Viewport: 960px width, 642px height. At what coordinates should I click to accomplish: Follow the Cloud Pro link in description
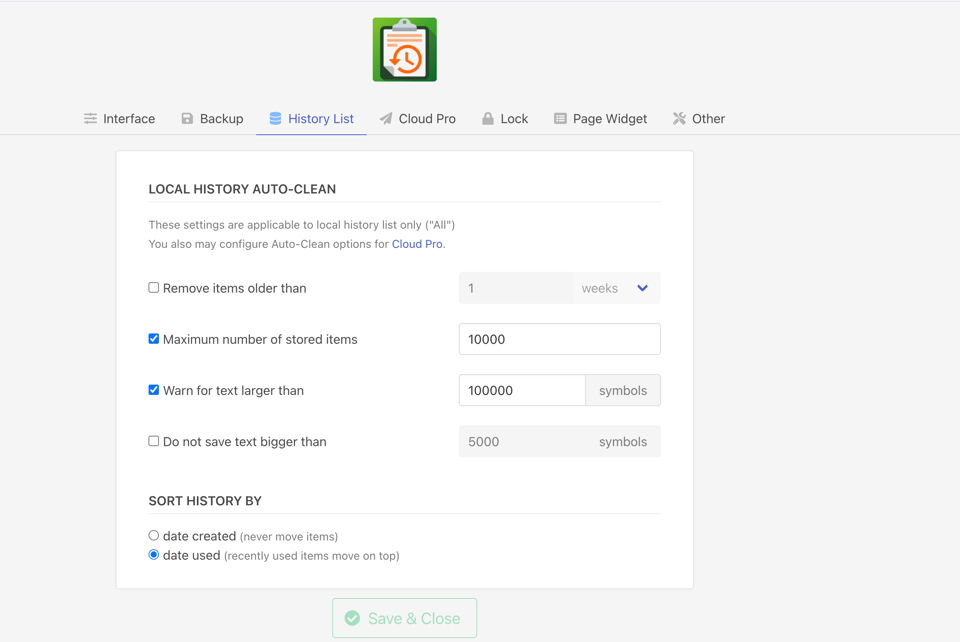tap(417, 244)
